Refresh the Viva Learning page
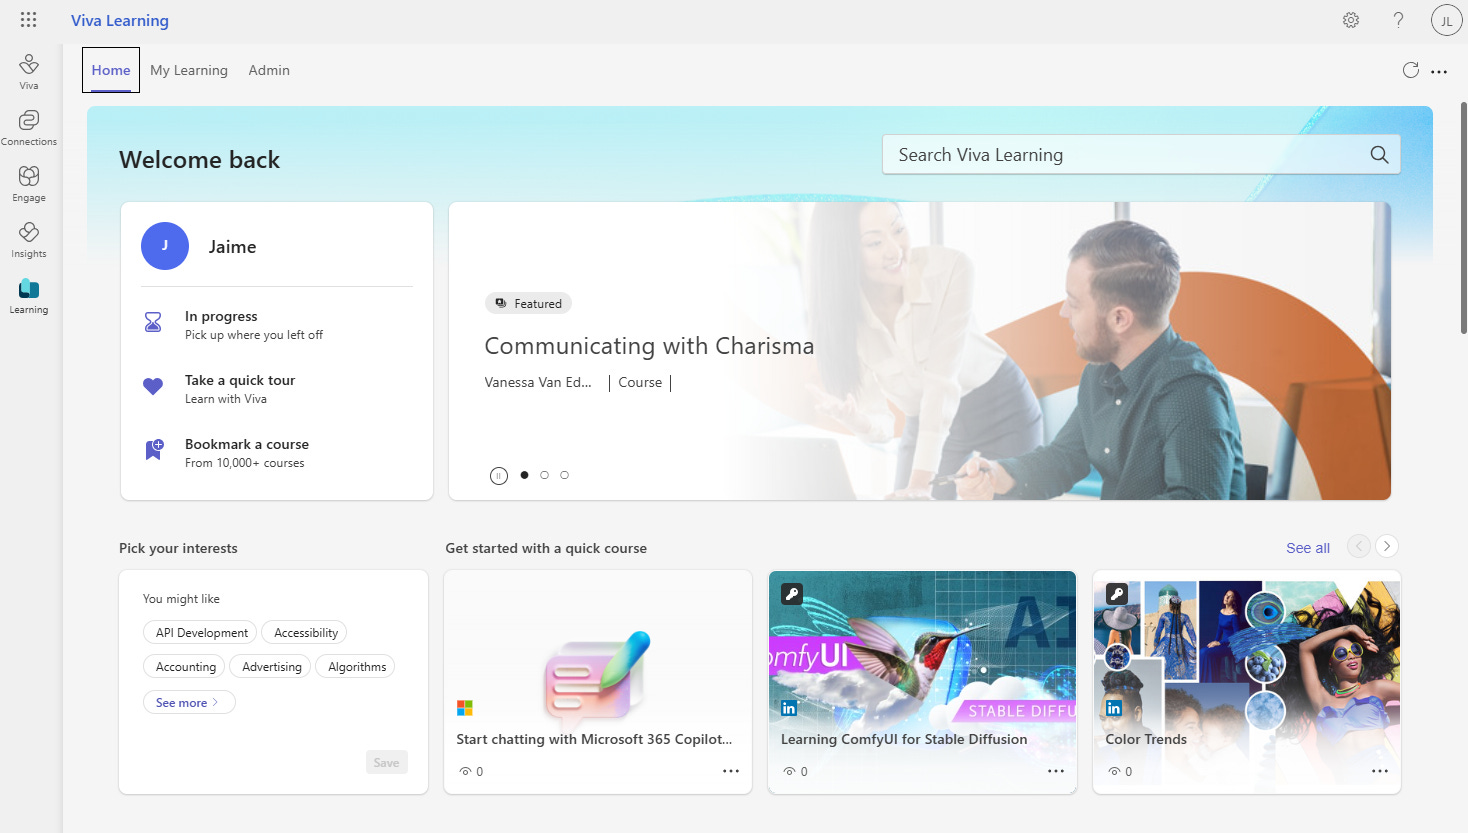 coord(1411,70)
